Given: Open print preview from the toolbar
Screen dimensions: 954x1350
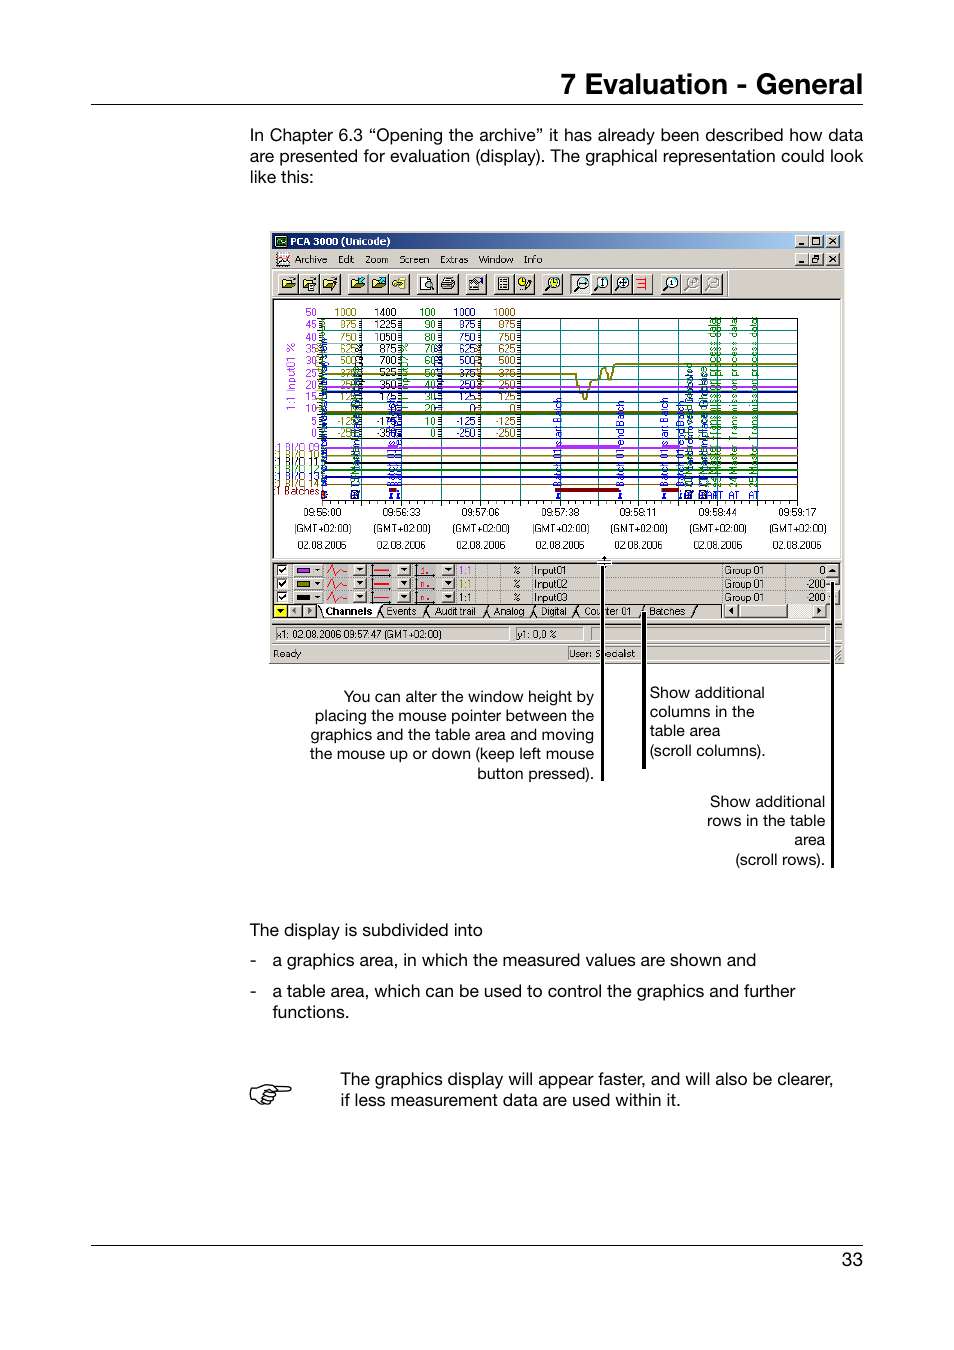Looking at the screenshot, I should (427, 284).
